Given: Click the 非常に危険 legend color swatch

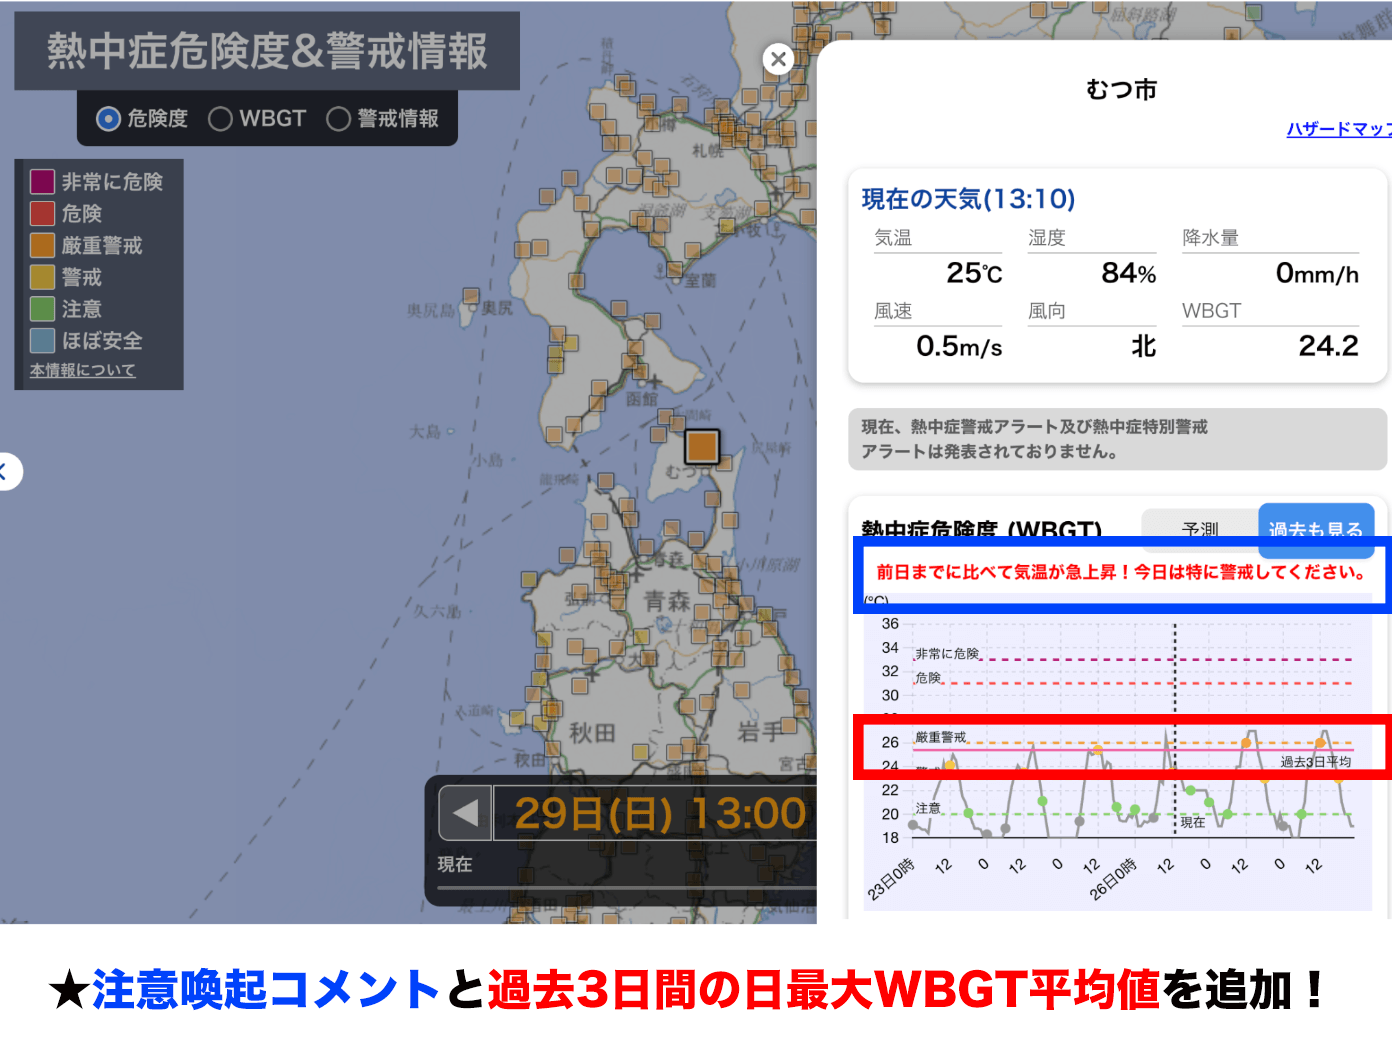Looking at the screenshot, I should coord(42,182).
